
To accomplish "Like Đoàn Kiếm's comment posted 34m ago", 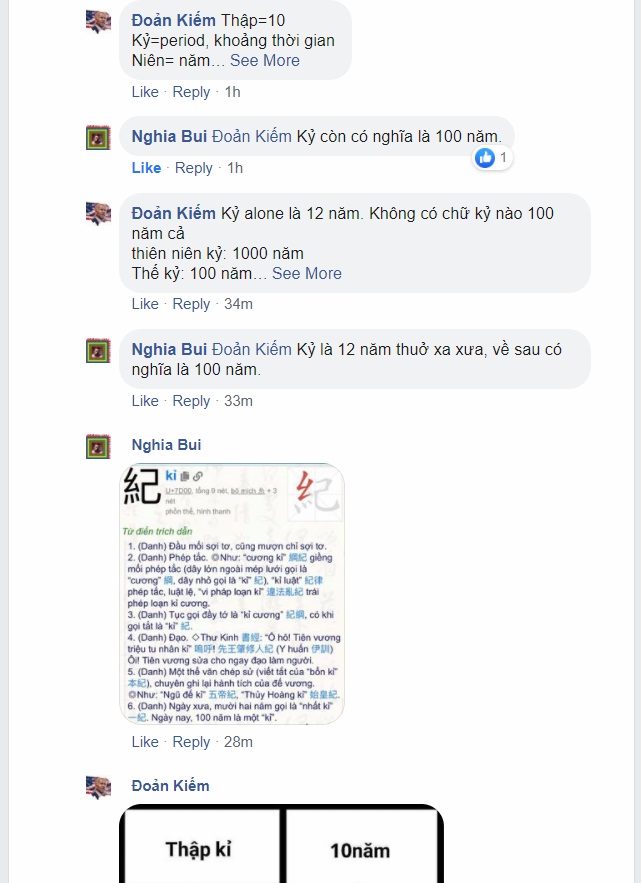I will click(145, 304).
